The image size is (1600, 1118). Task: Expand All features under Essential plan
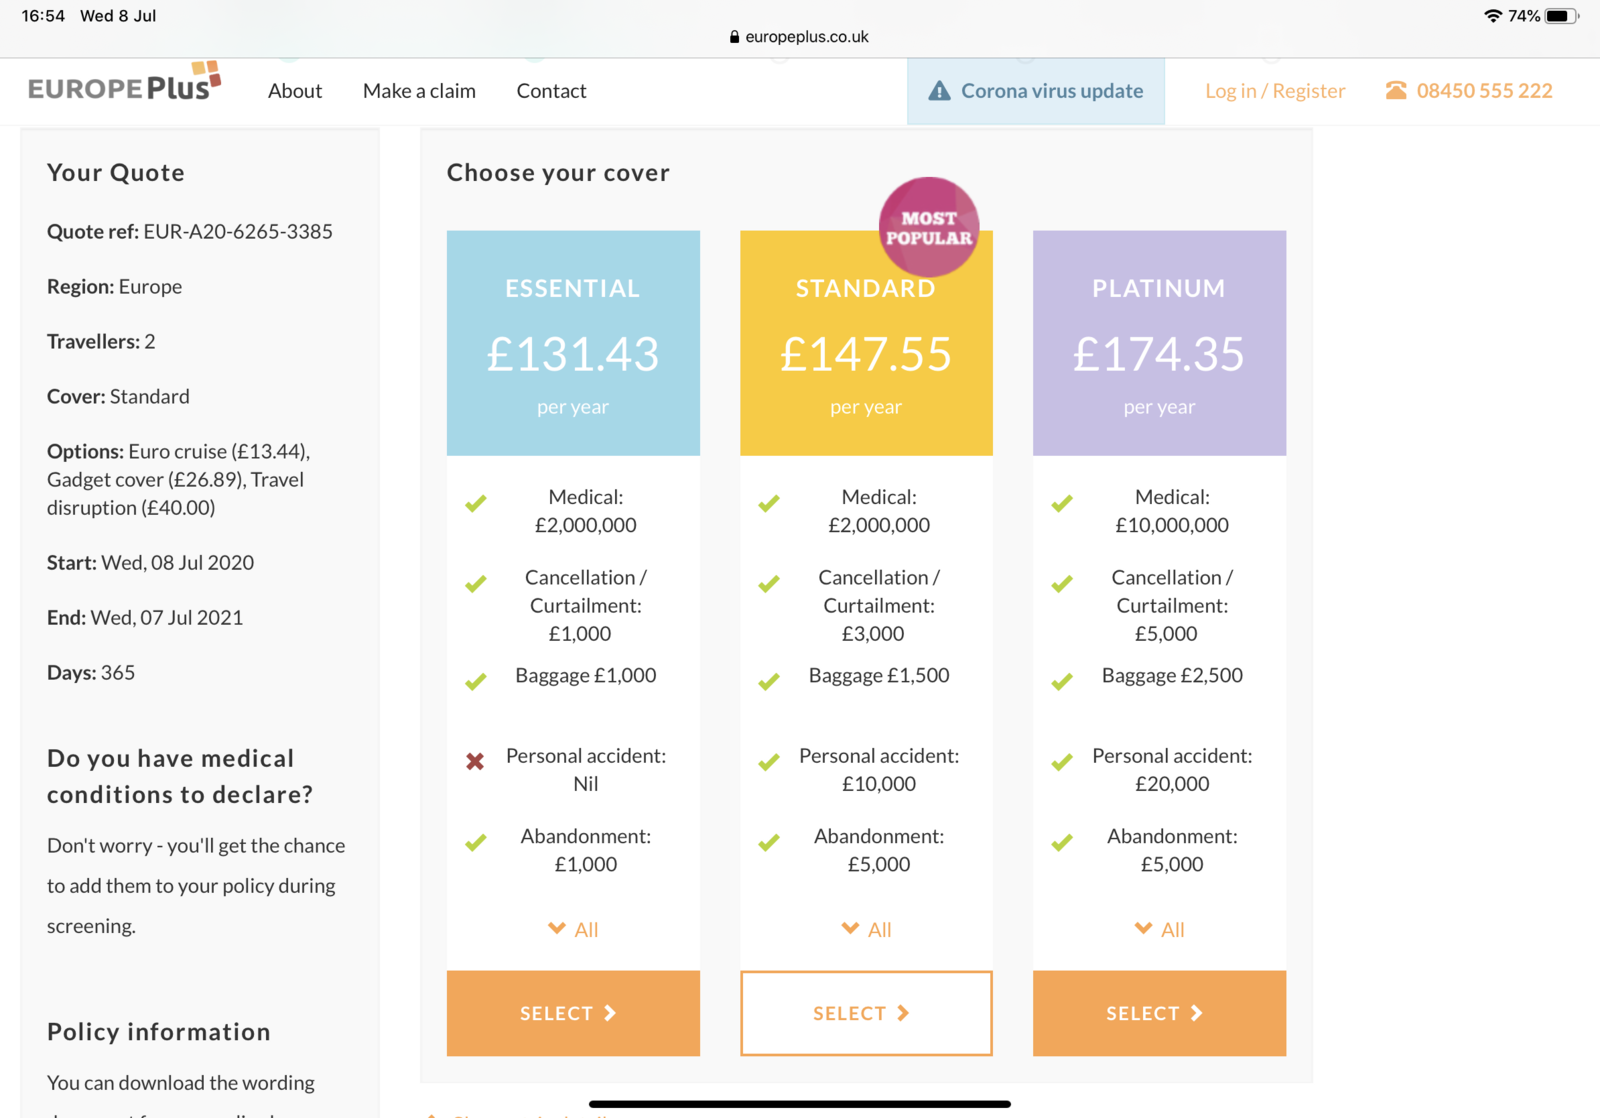[574, 929]
